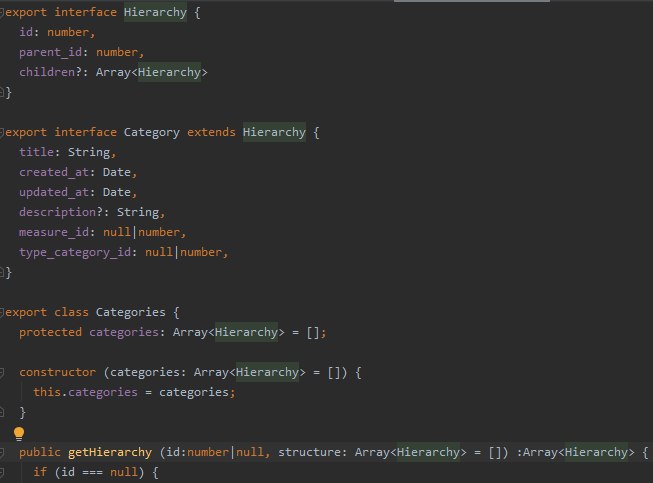Click the 'created_at' property

54,172
